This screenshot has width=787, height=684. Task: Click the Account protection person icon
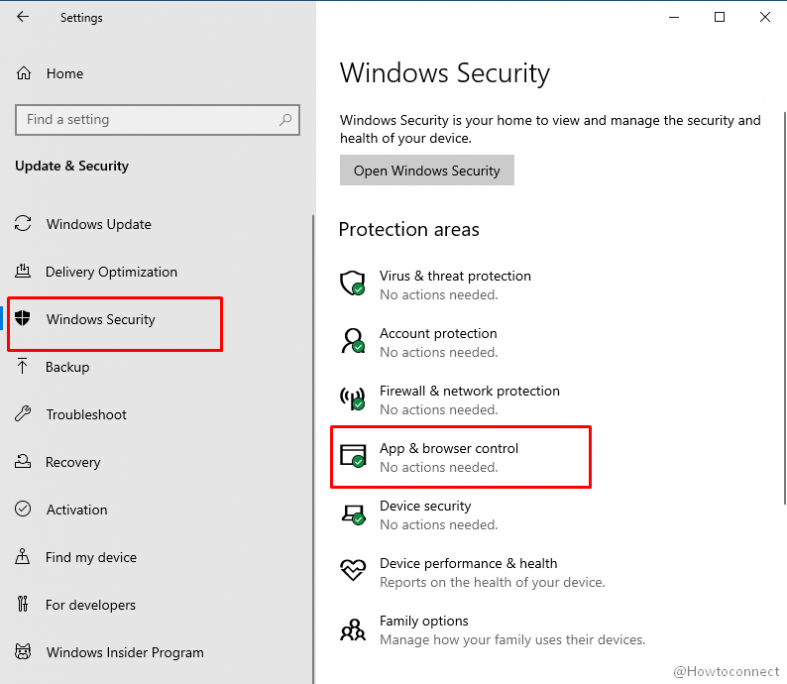click(x=353, y=341)
